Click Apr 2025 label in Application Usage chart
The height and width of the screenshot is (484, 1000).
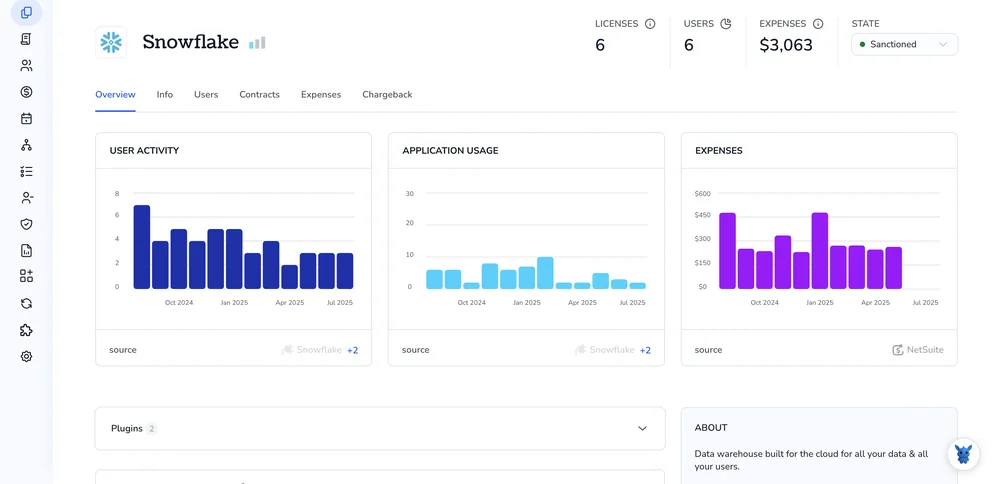coord(584,303)
